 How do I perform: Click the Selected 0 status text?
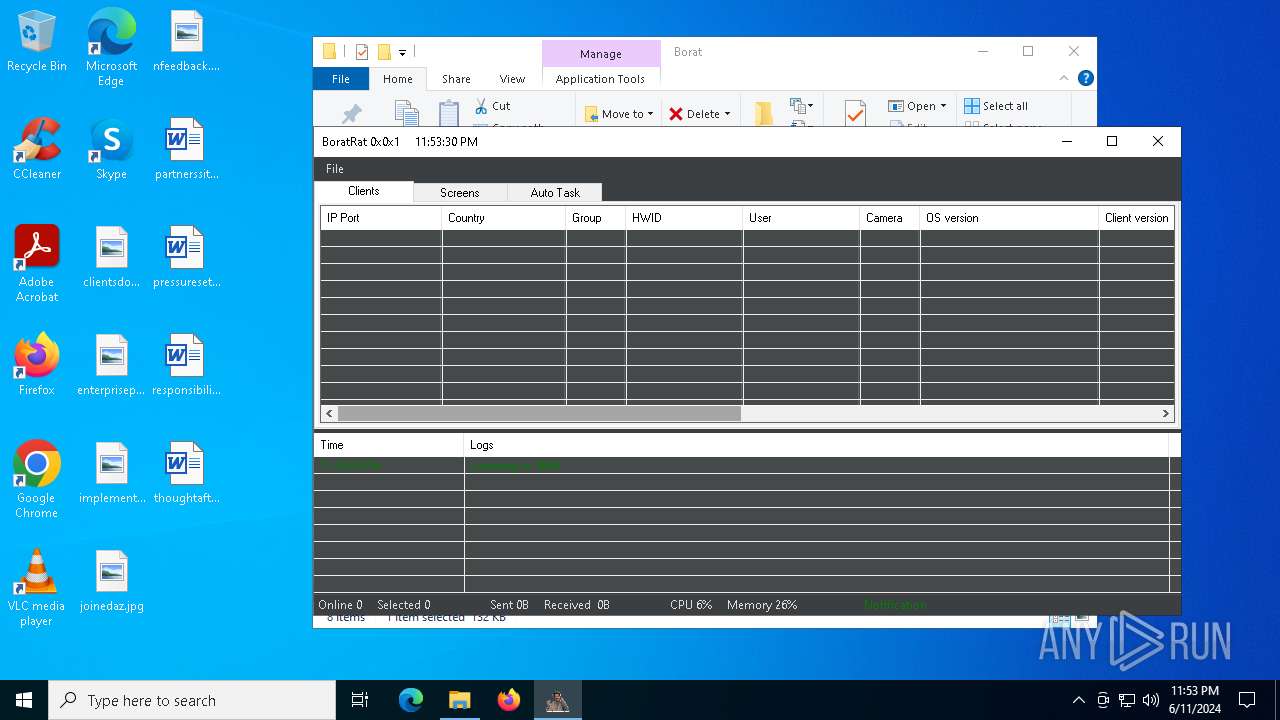(403, 605)
